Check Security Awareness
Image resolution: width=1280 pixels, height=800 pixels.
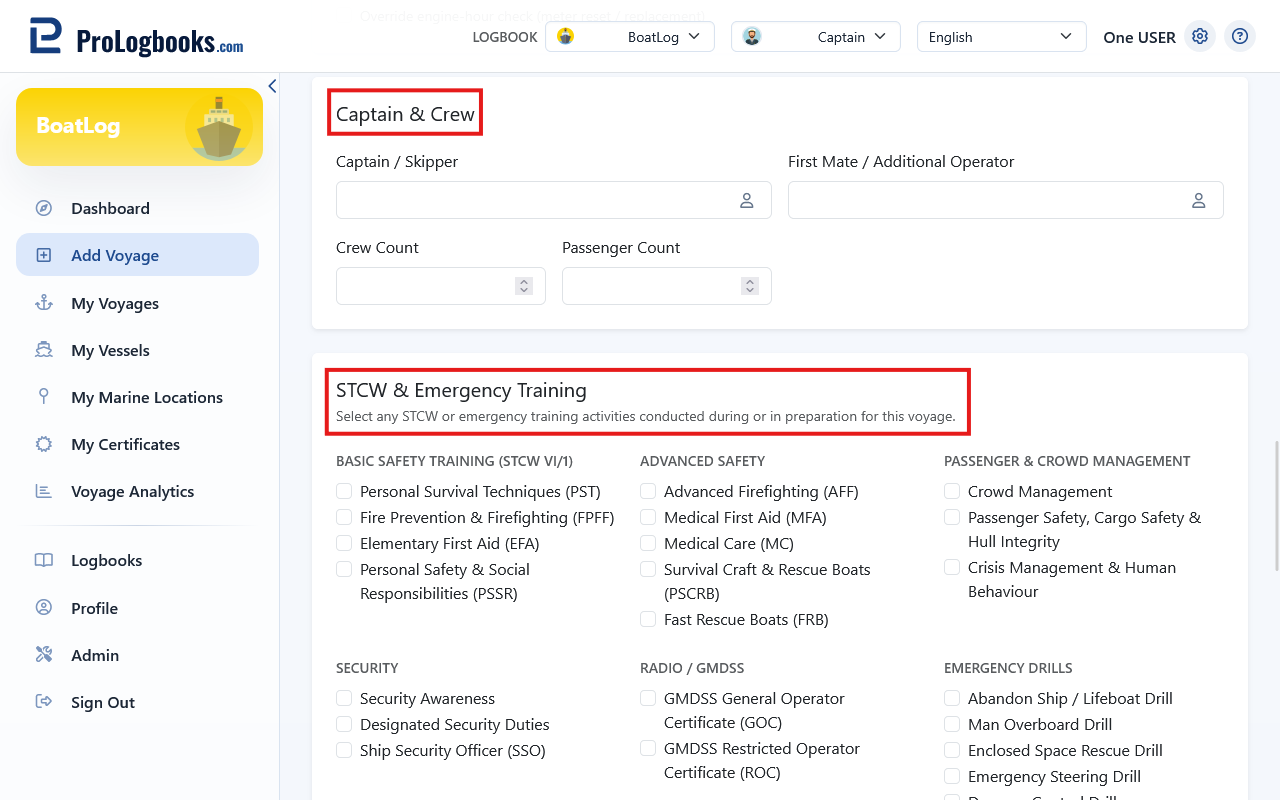coord(344,698)
